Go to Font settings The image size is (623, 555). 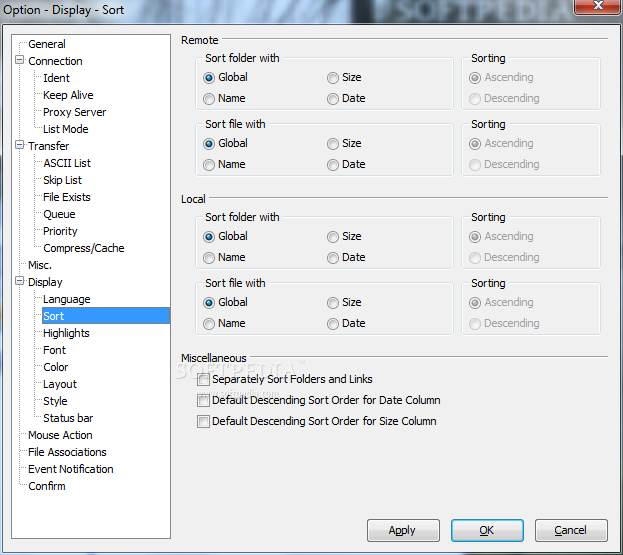pyautogui.click(x=54, y=350)
